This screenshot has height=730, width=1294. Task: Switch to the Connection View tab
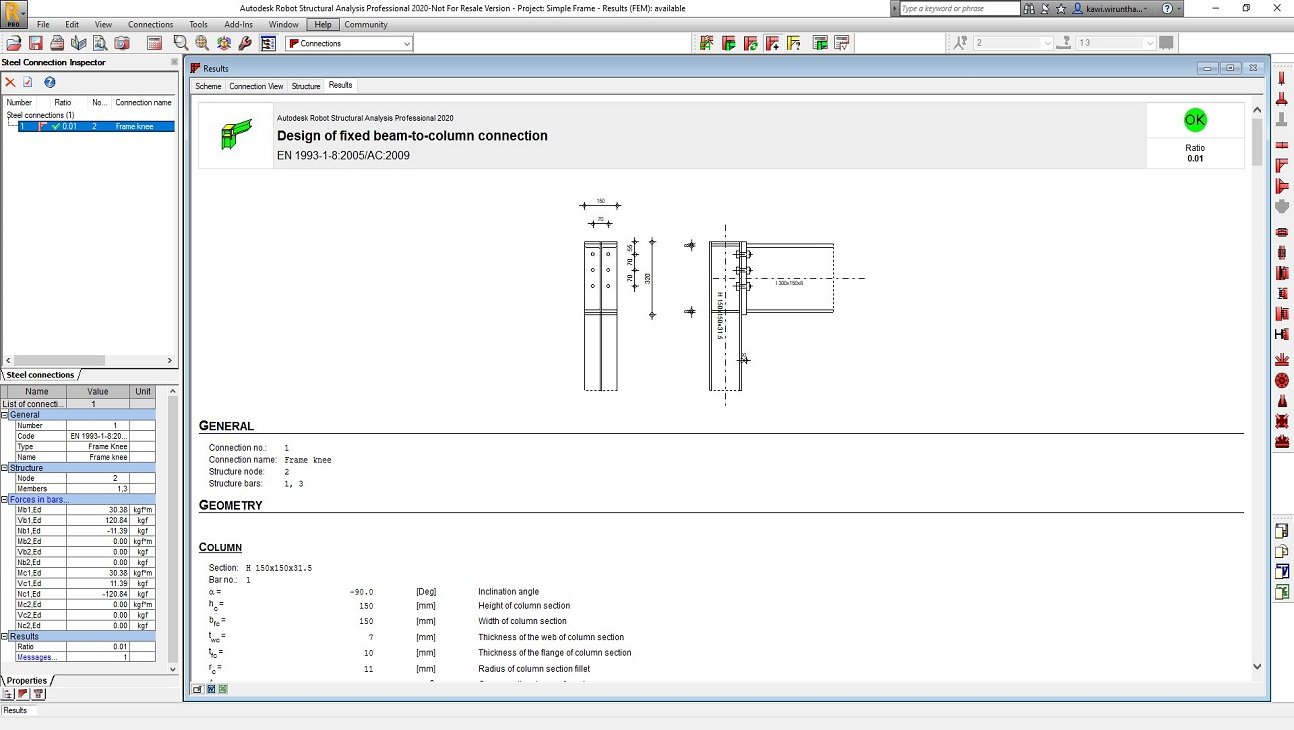tap(256, 86)
